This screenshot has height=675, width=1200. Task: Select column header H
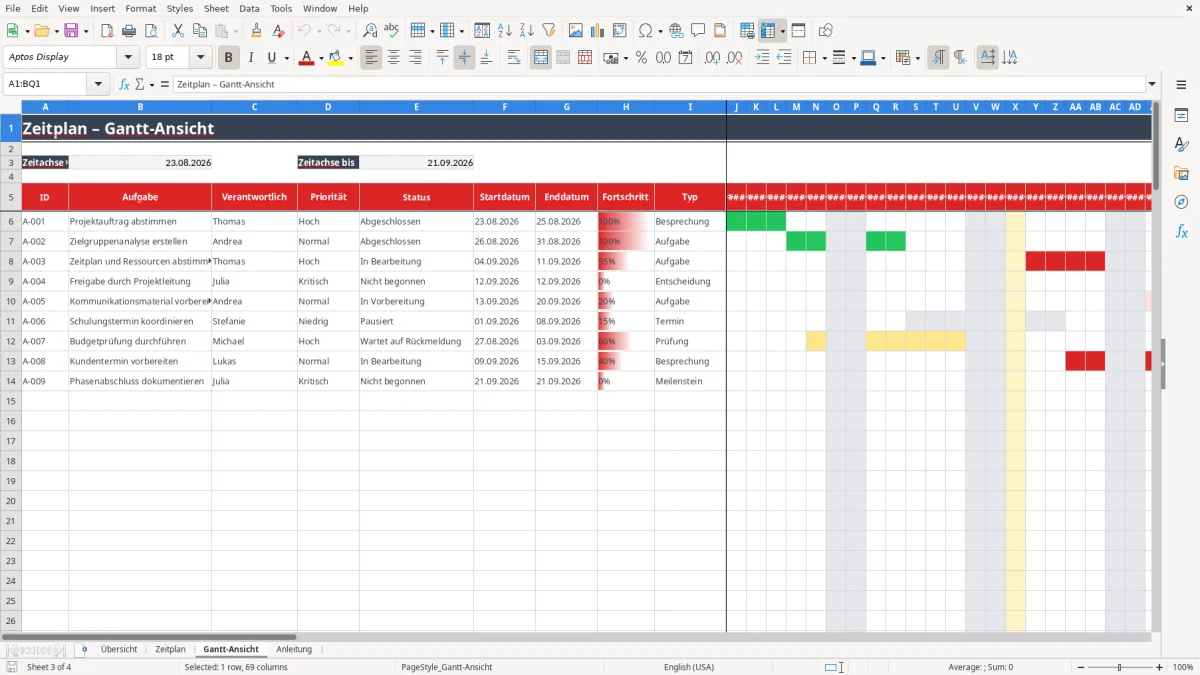tap(626, 107)
